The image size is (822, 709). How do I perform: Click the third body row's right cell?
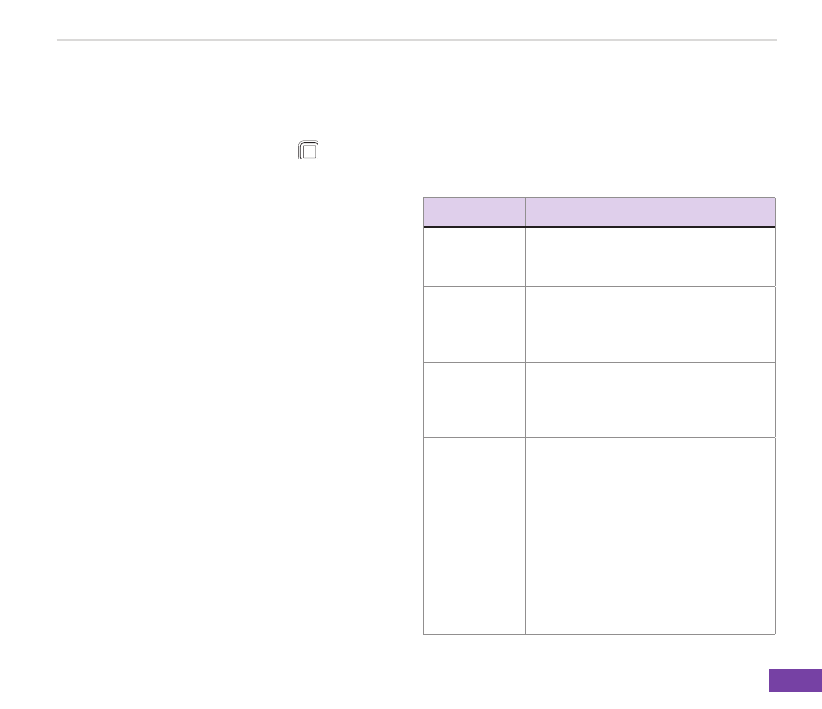[x=650, y=399]
